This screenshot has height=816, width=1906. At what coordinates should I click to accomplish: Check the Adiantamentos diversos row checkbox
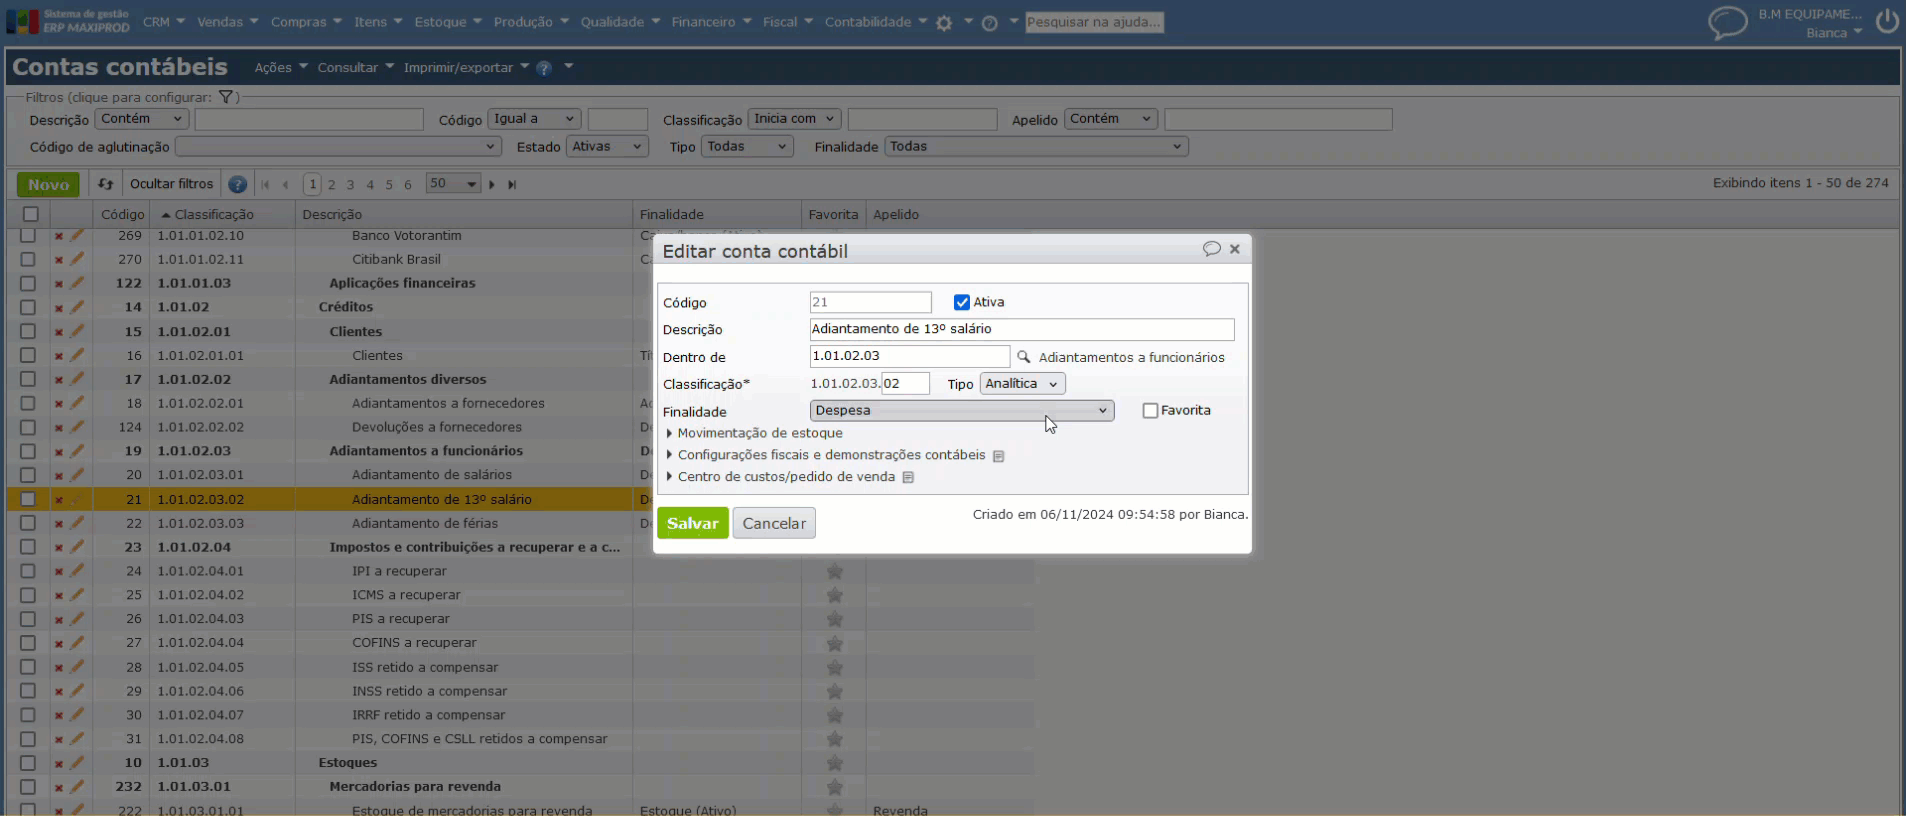(28, 379)
